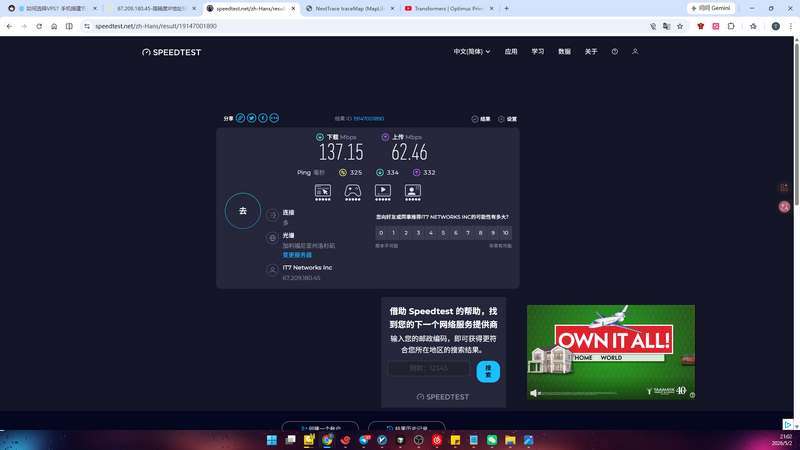Open the 中文(简体) language dropdown

tap(472, 52)
